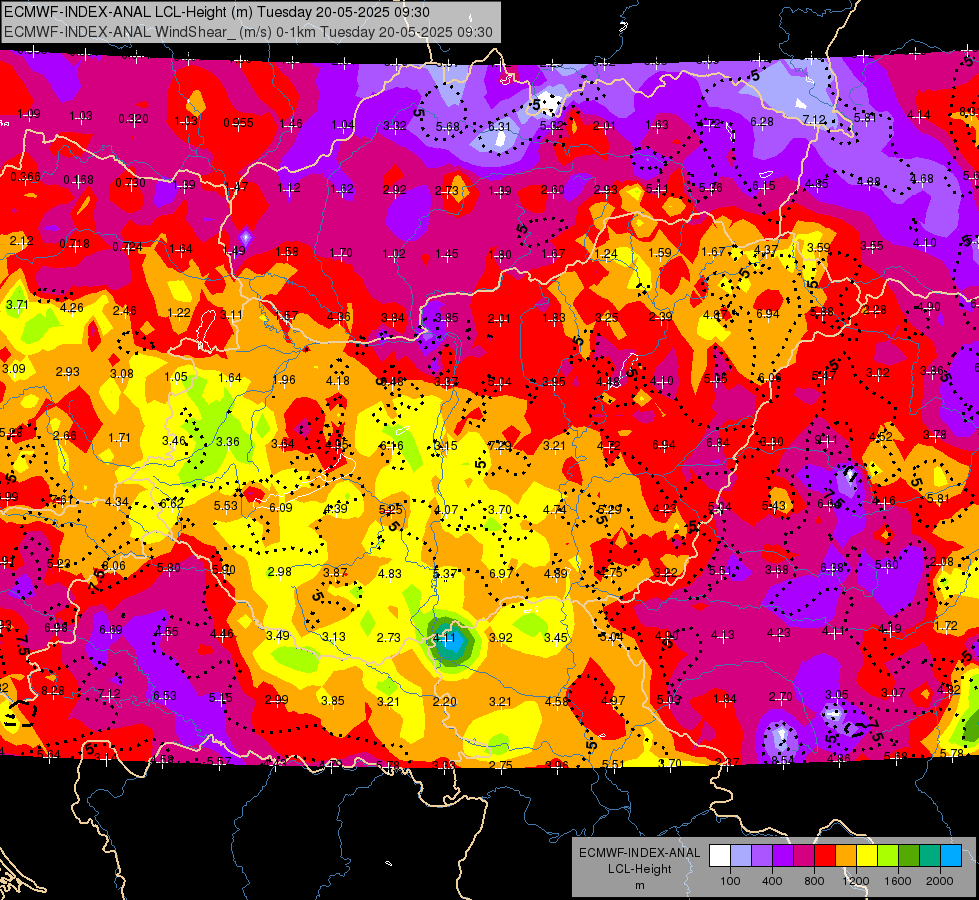The image size is (979, 900).
Task: Click the legend label '1600'
Action: 898,881
